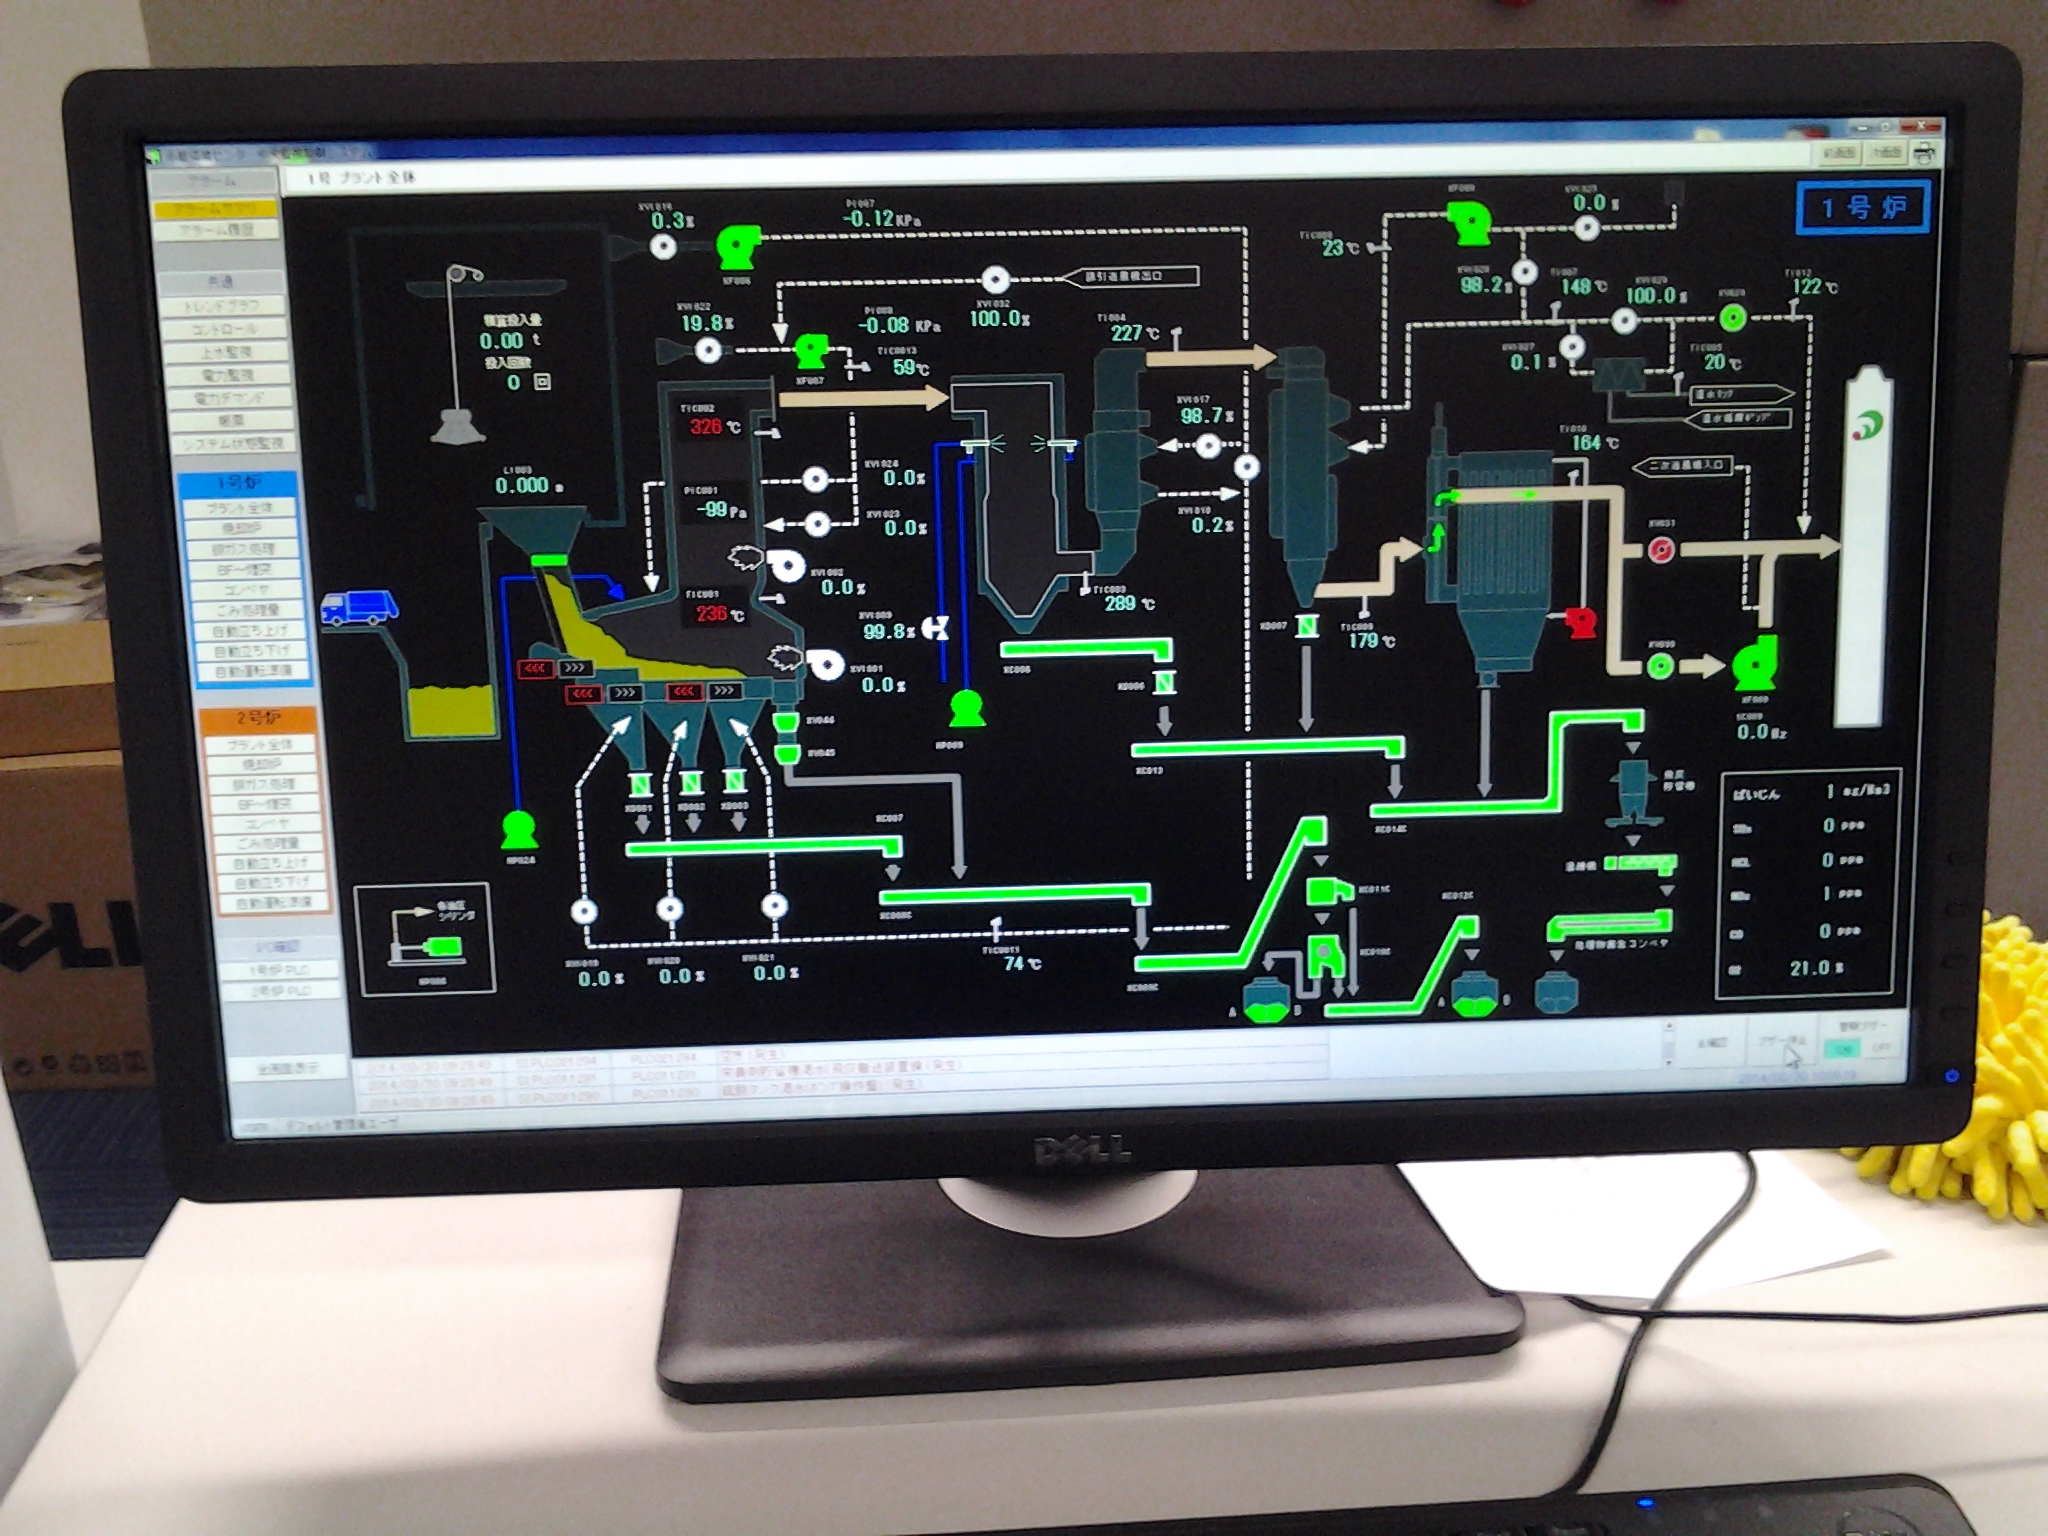Viewport: 2048px width, 1536px height.
Task: Open プラント全体 under 2号炉 section
Action: click(x=259, y=744)
